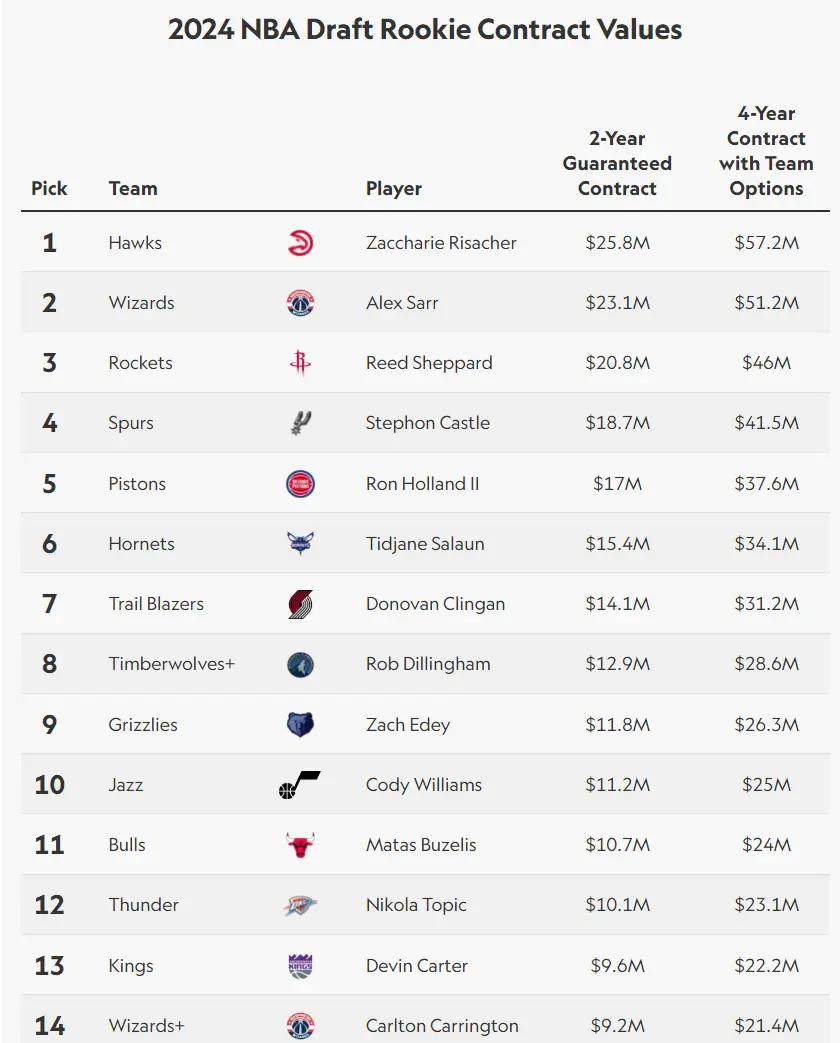This screenshot has width=840, height=1043.
Task: Select the Kings logo icon
Action: coord(300,966)
